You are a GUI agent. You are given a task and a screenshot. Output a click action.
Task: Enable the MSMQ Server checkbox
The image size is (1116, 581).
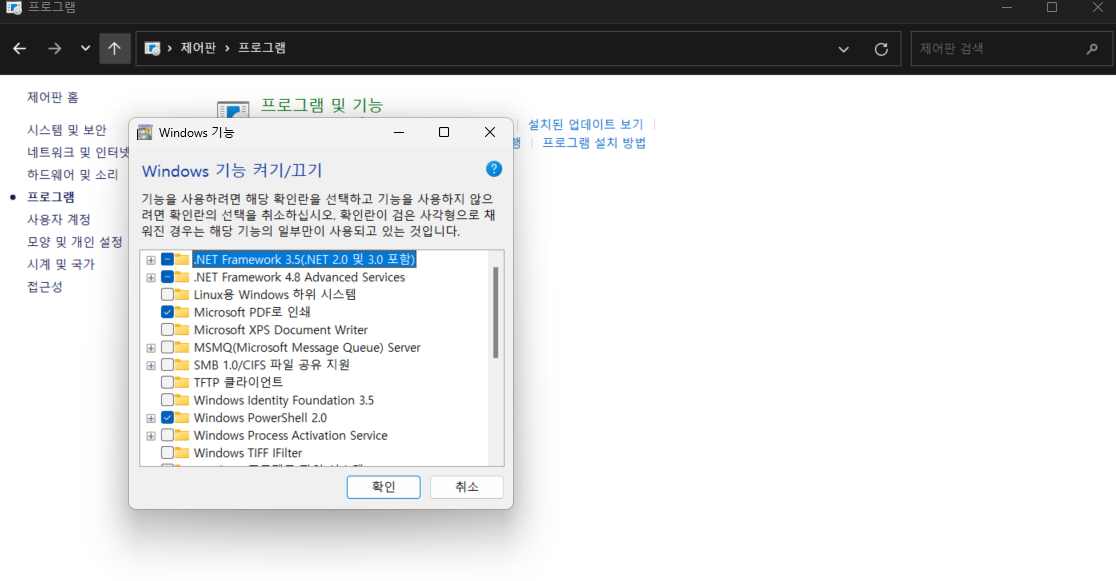click(167, 347)
